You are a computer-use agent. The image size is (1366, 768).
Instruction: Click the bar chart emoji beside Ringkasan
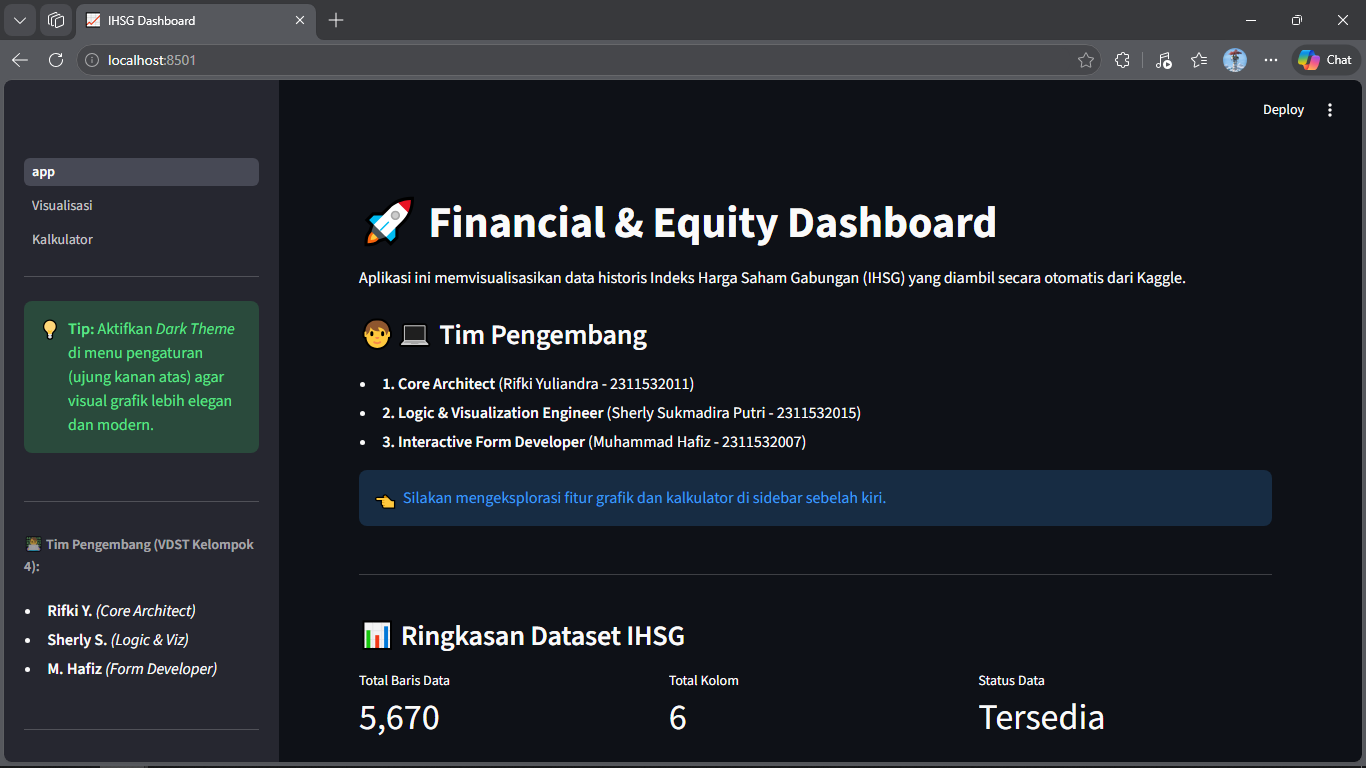pyautogui.click(x=376, y=636)
